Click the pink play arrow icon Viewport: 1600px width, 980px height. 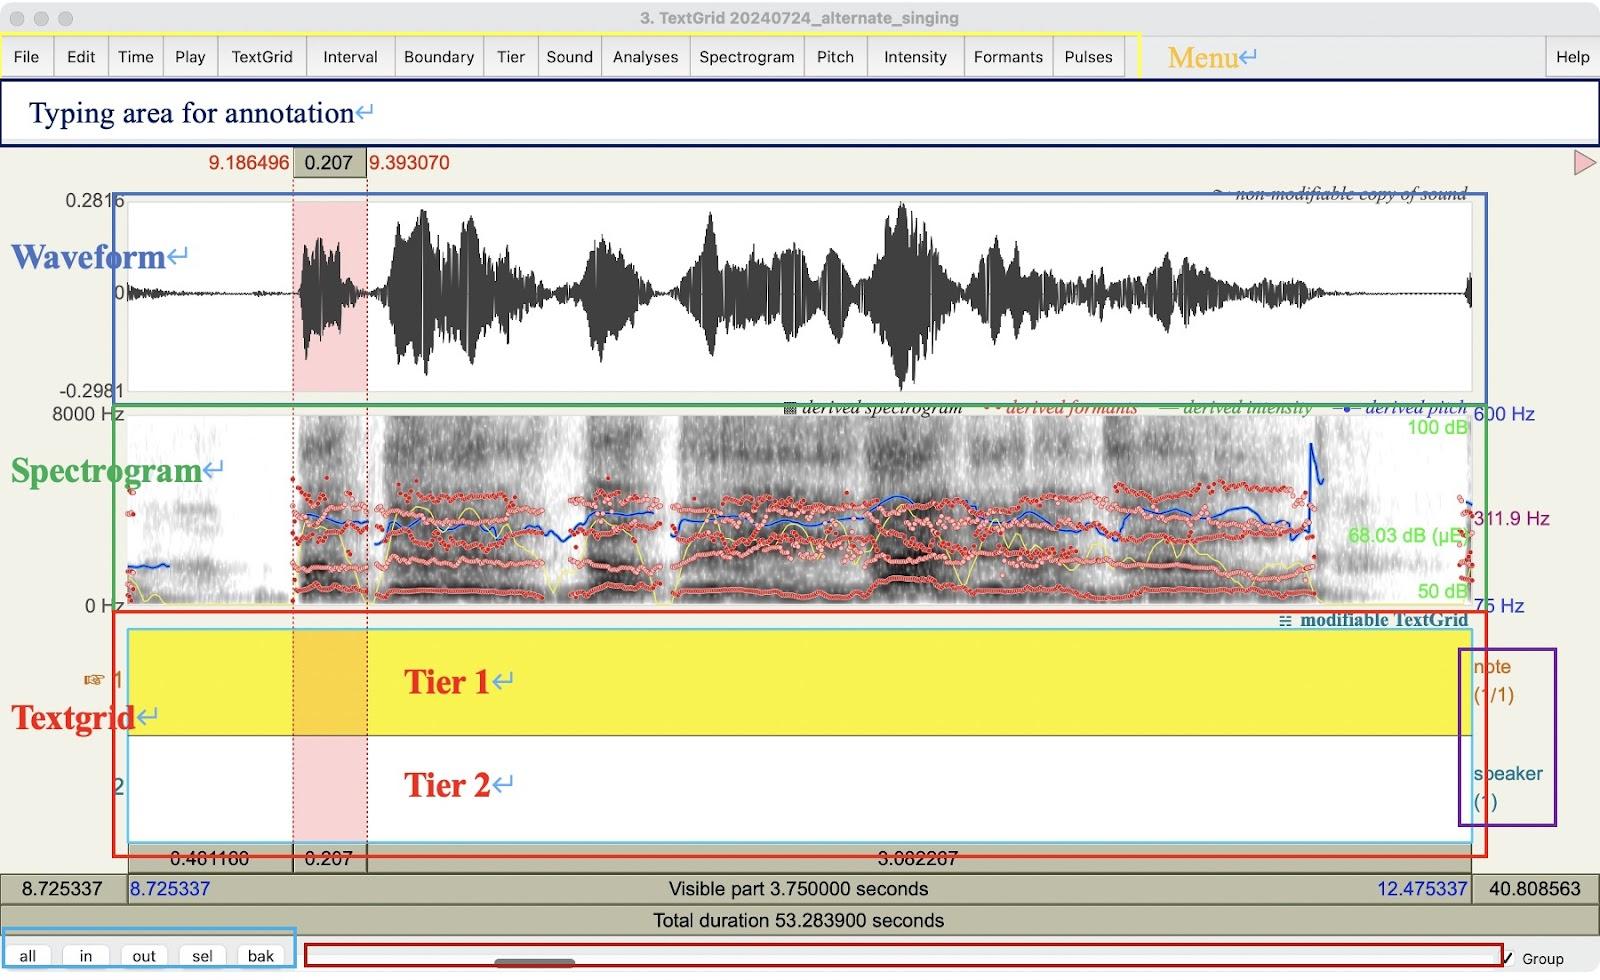pyautogui.click(x=1584, y=162)
